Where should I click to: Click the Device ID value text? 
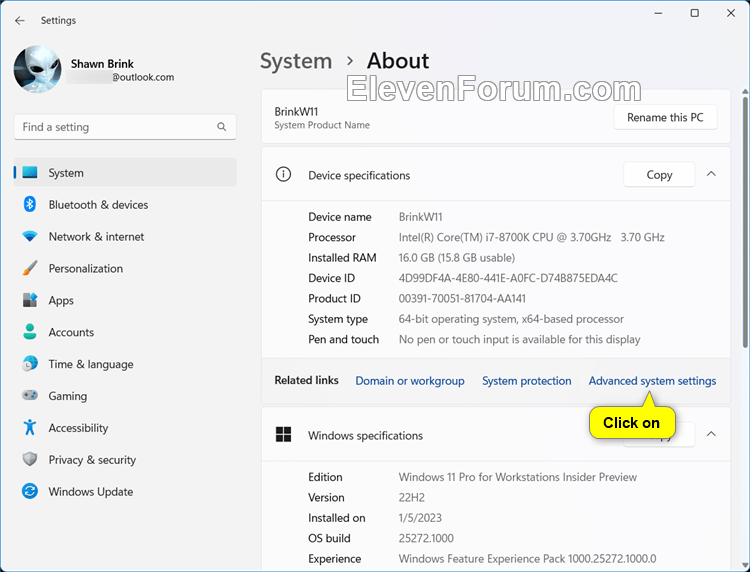(508, 278)
